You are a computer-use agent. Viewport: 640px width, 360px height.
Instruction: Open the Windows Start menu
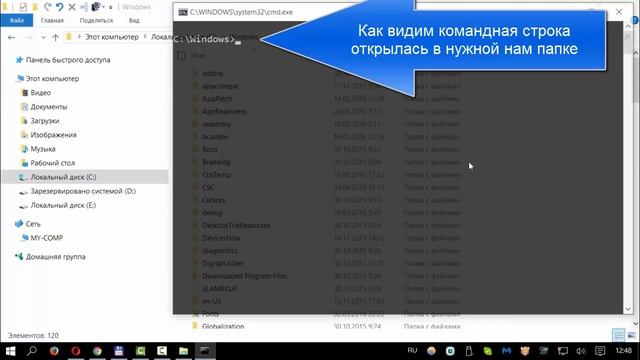10,351
